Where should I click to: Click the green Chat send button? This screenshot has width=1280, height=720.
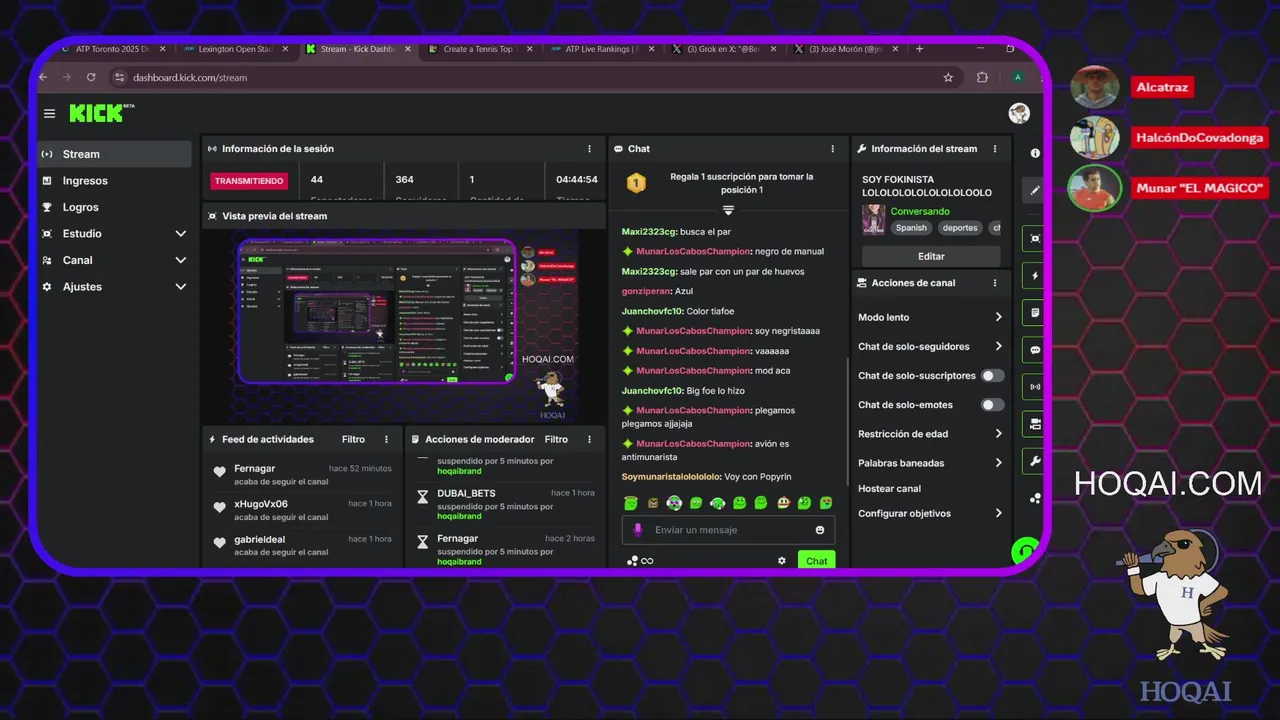click(x=816, y=561)
